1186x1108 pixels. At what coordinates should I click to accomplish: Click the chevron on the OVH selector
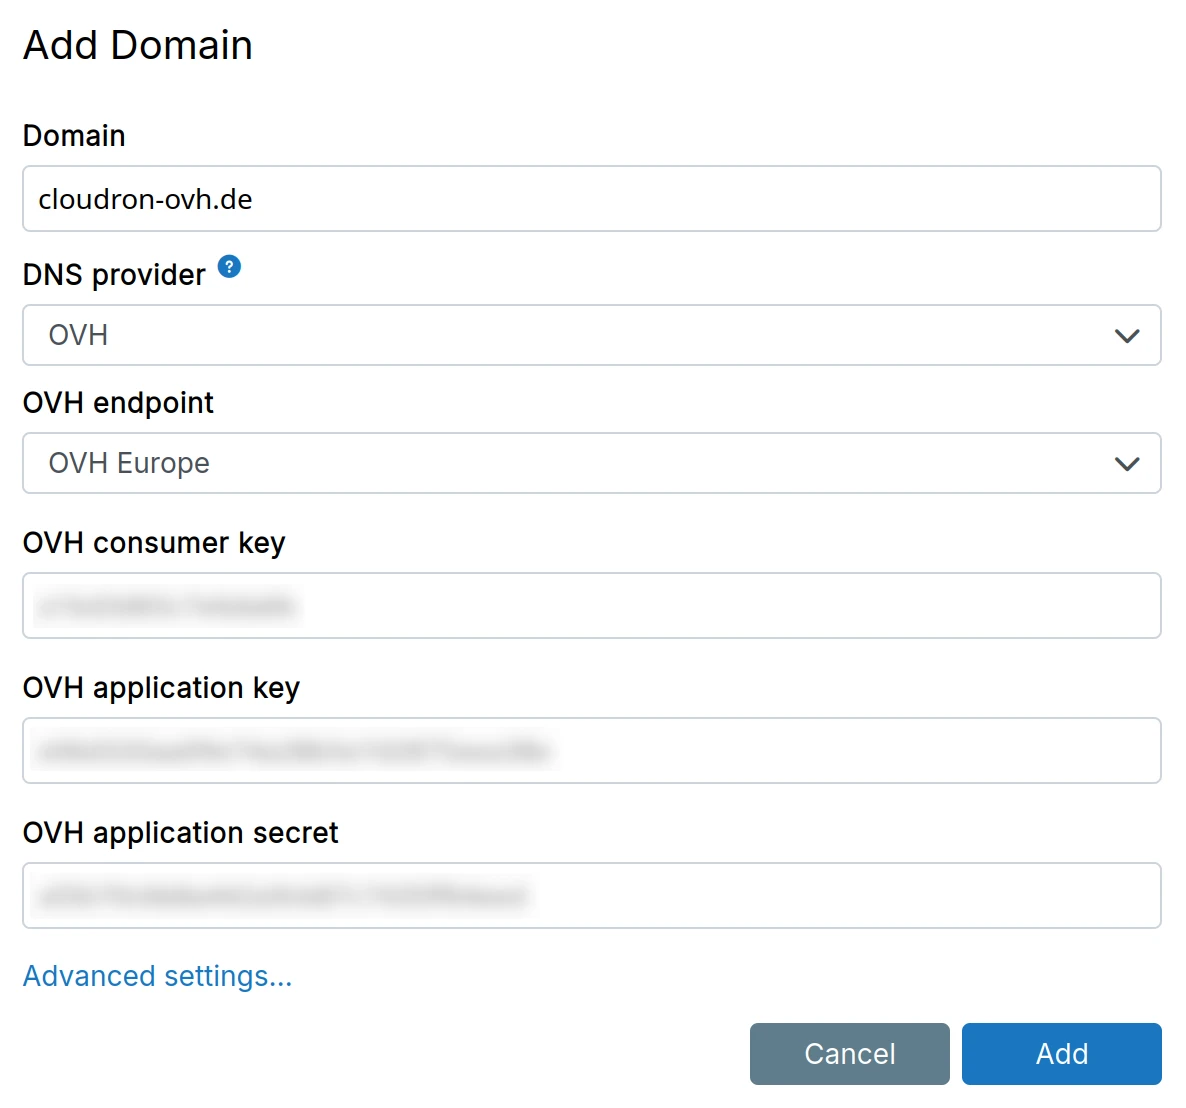(1127, 336)
